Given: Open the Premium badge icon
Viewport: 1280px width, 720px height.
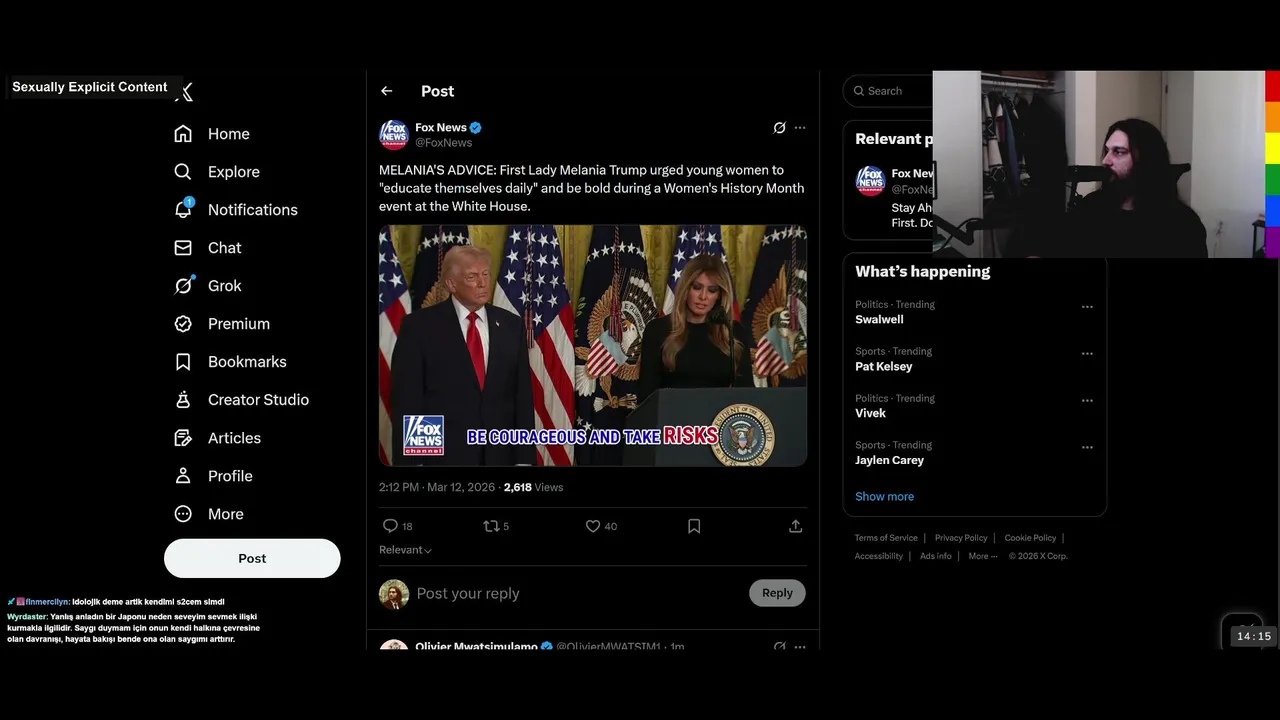Looking at the screenshot, I should point(183,324).
